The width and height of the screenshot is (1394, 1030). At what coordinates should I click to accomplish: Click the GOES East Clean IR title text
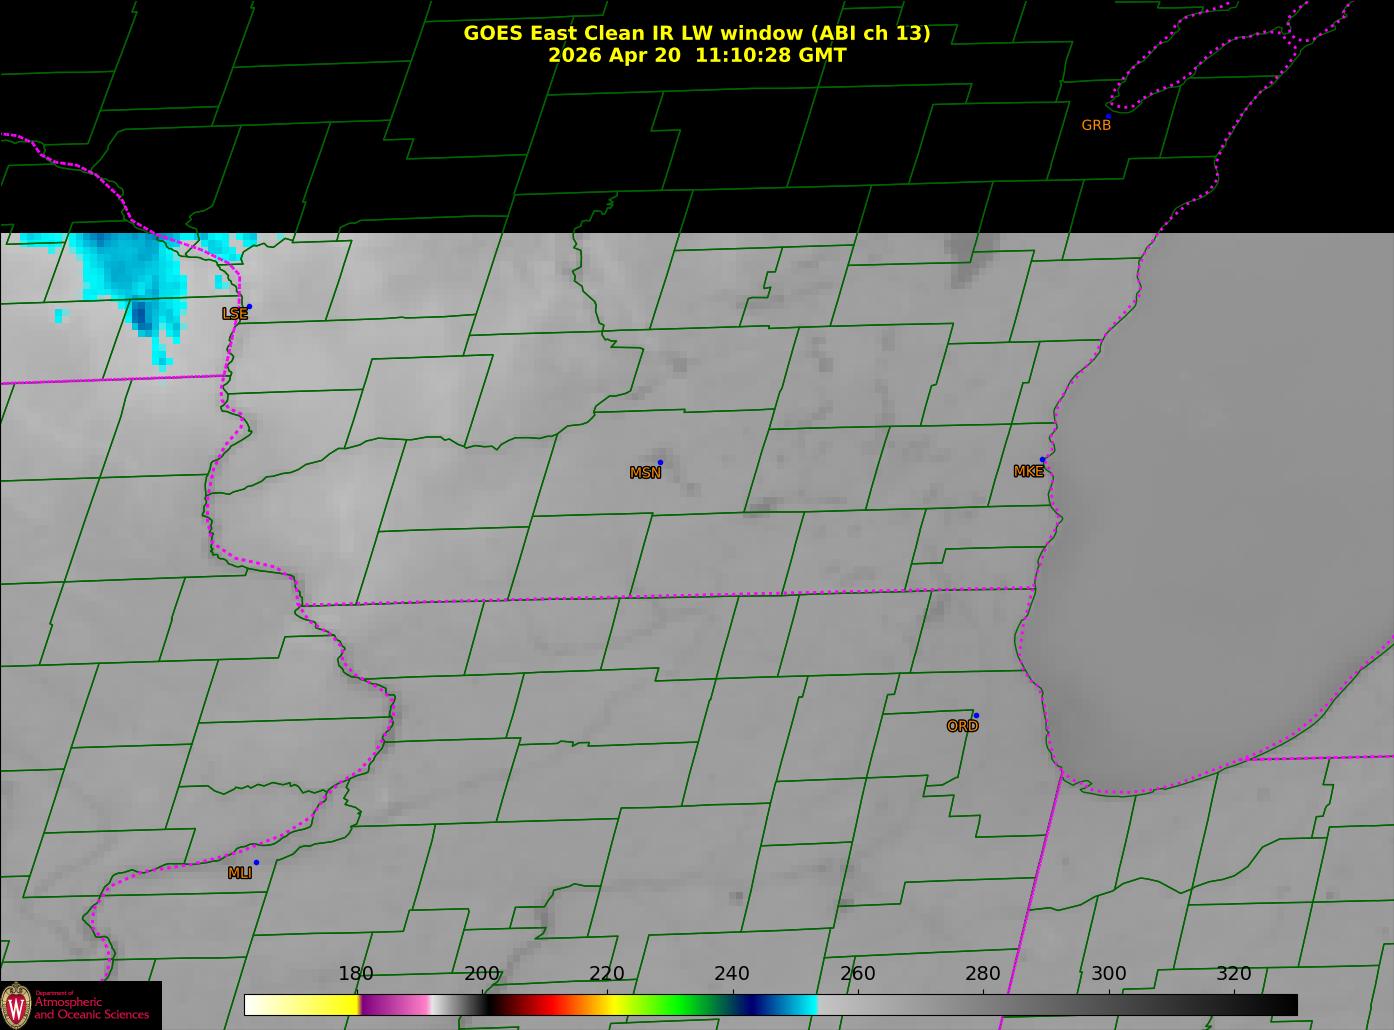(697, 33)
